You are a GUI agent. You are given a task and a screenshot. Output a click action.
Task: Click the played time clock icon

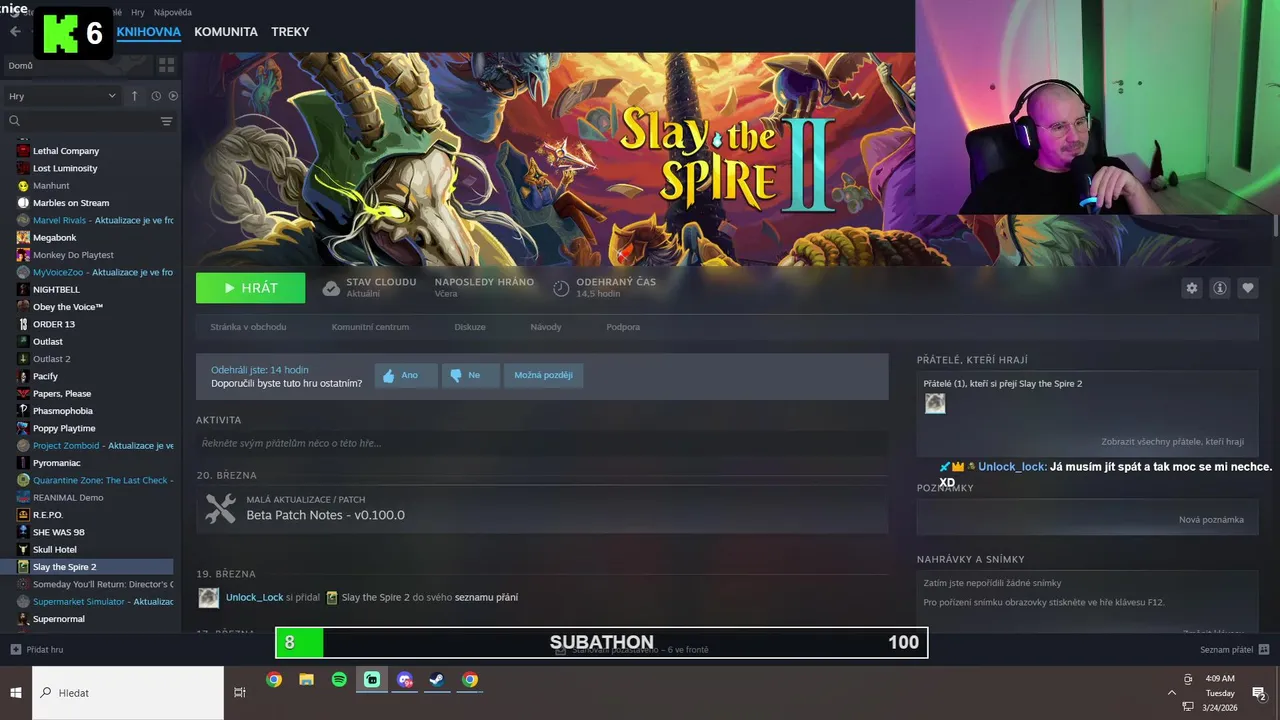(561, 288)
